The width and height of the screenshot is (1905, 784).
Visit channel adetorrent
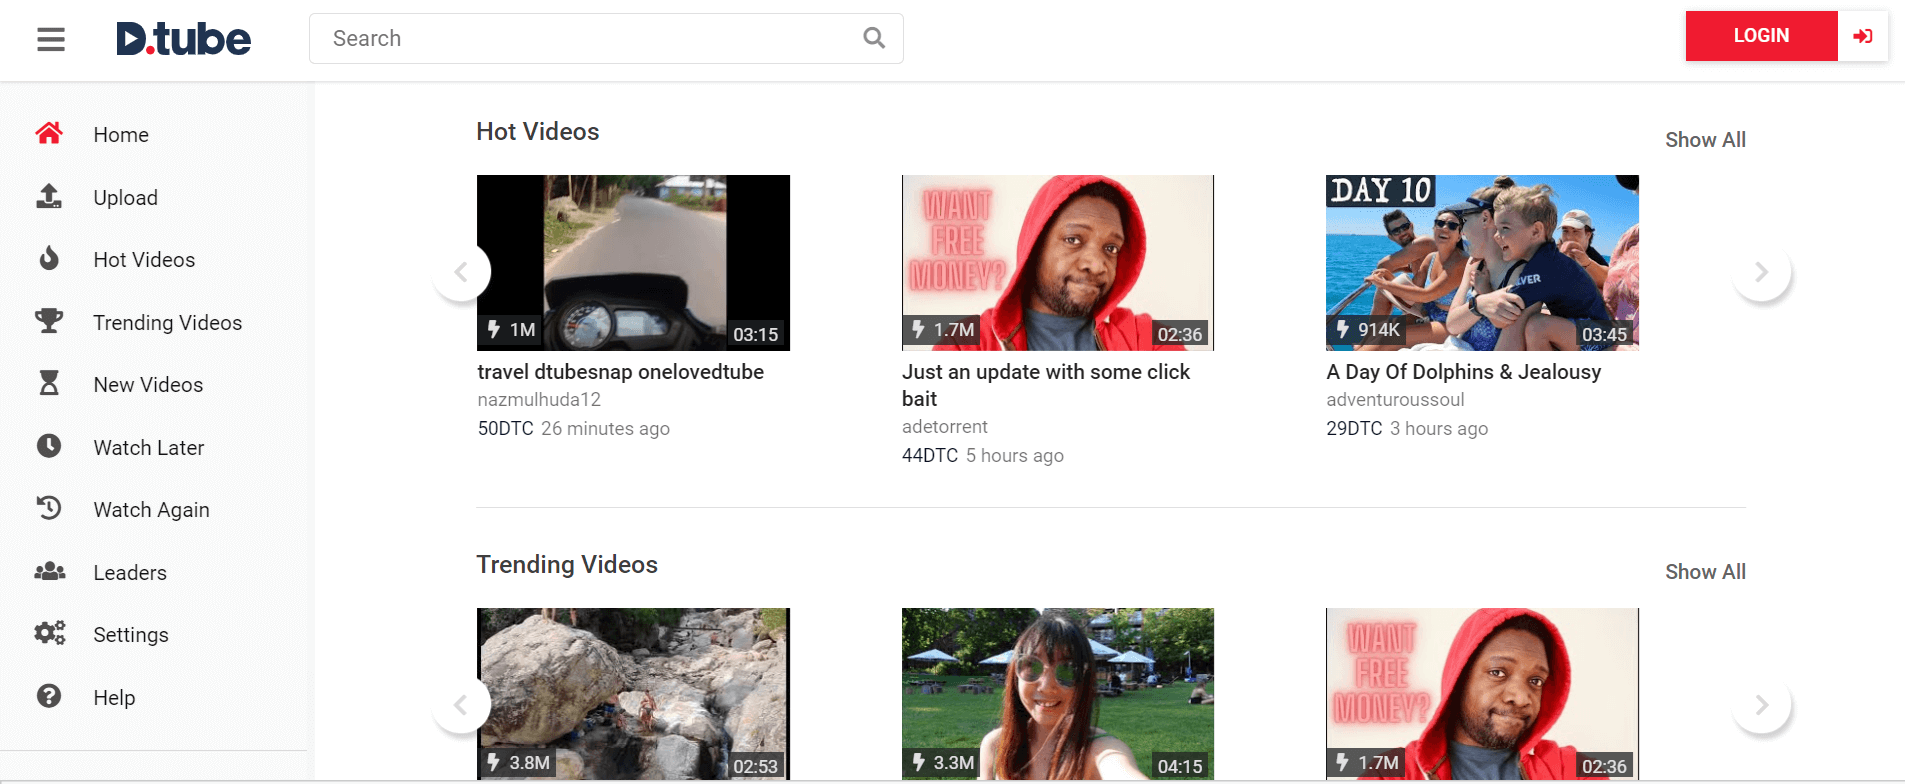coord(945,427)
